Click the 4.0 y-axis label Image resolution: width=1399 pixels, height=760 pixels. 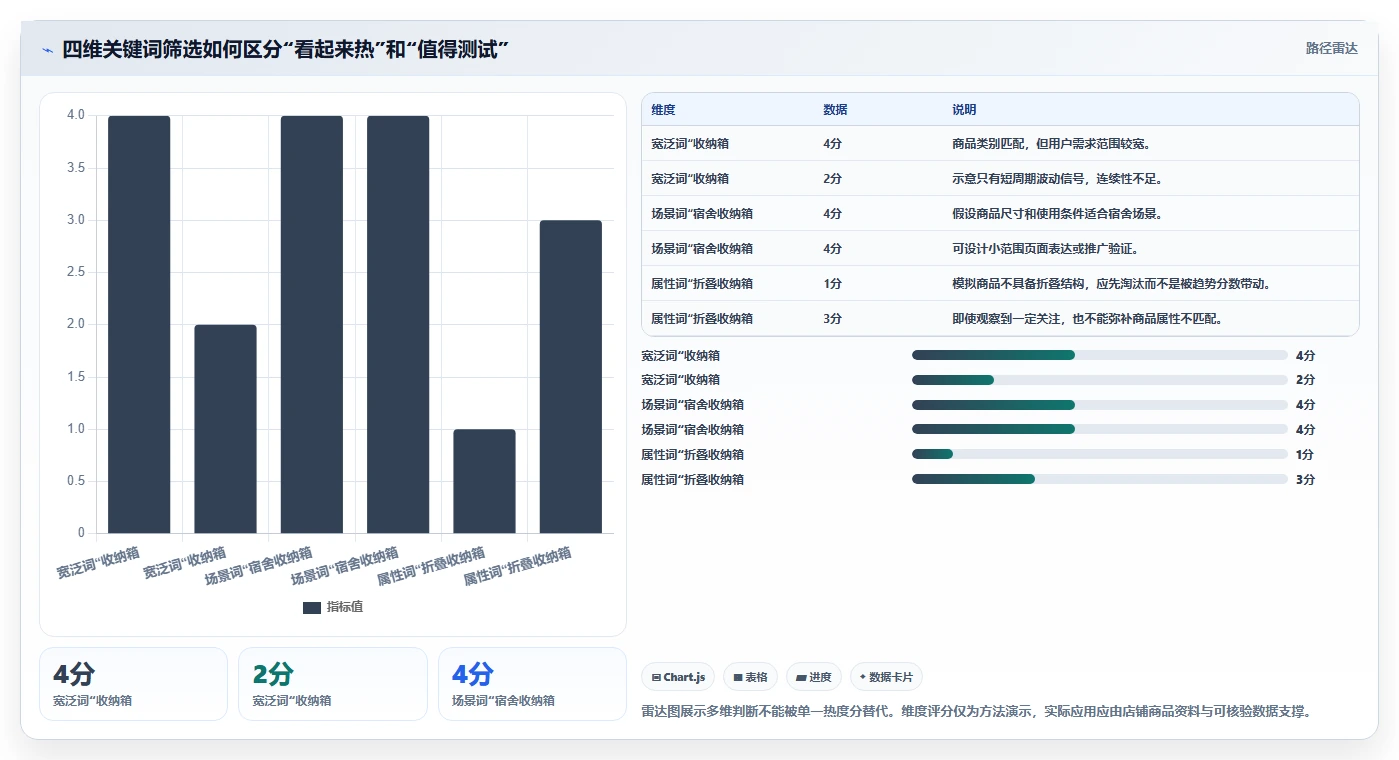(76, 115)
